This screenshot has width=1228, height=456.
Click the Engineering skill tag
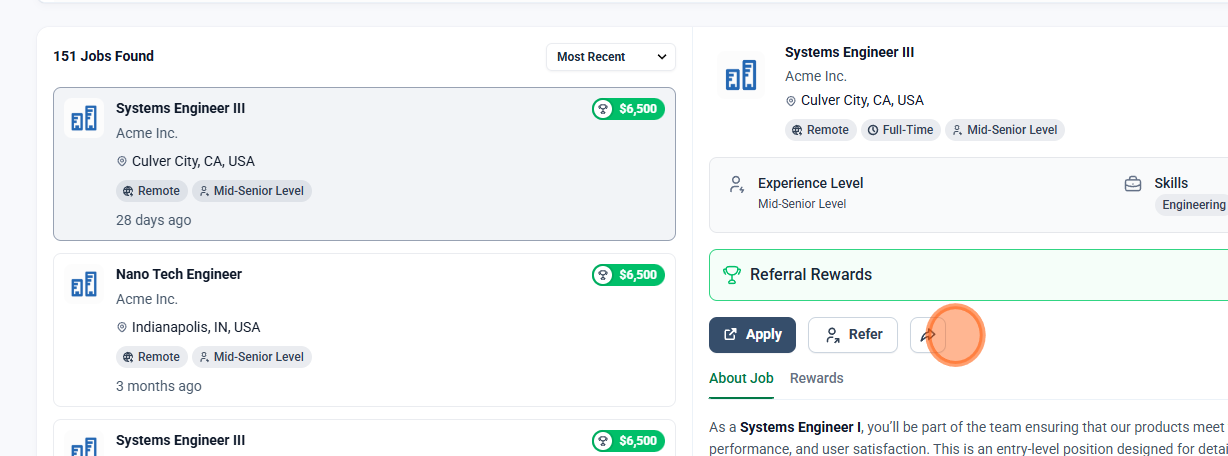click(x=1193, y=205)
